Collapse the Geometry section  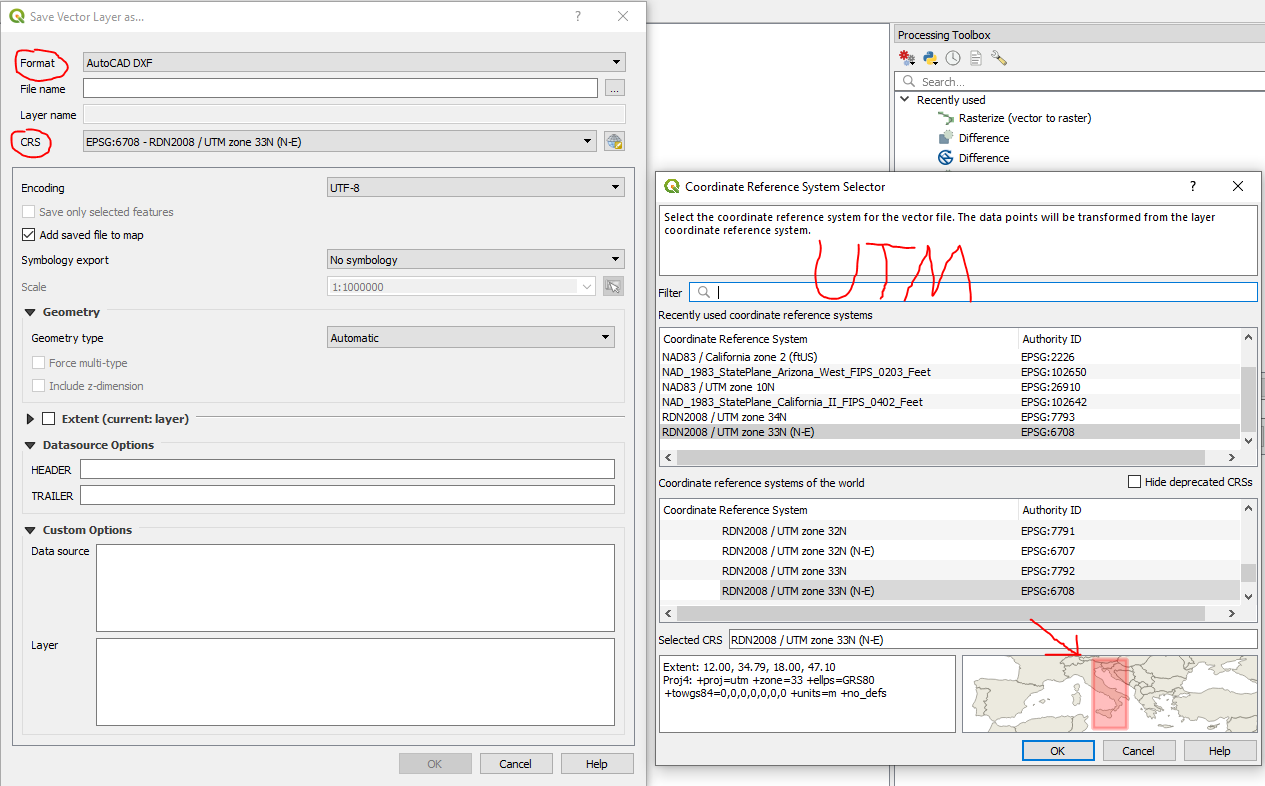[30, 313]
